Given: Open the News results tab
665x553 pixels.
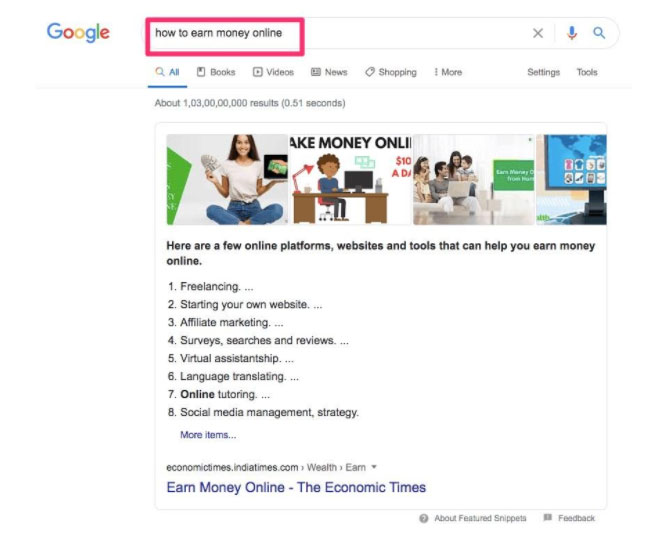Looking at the screenshot, I should click(329, 72).
